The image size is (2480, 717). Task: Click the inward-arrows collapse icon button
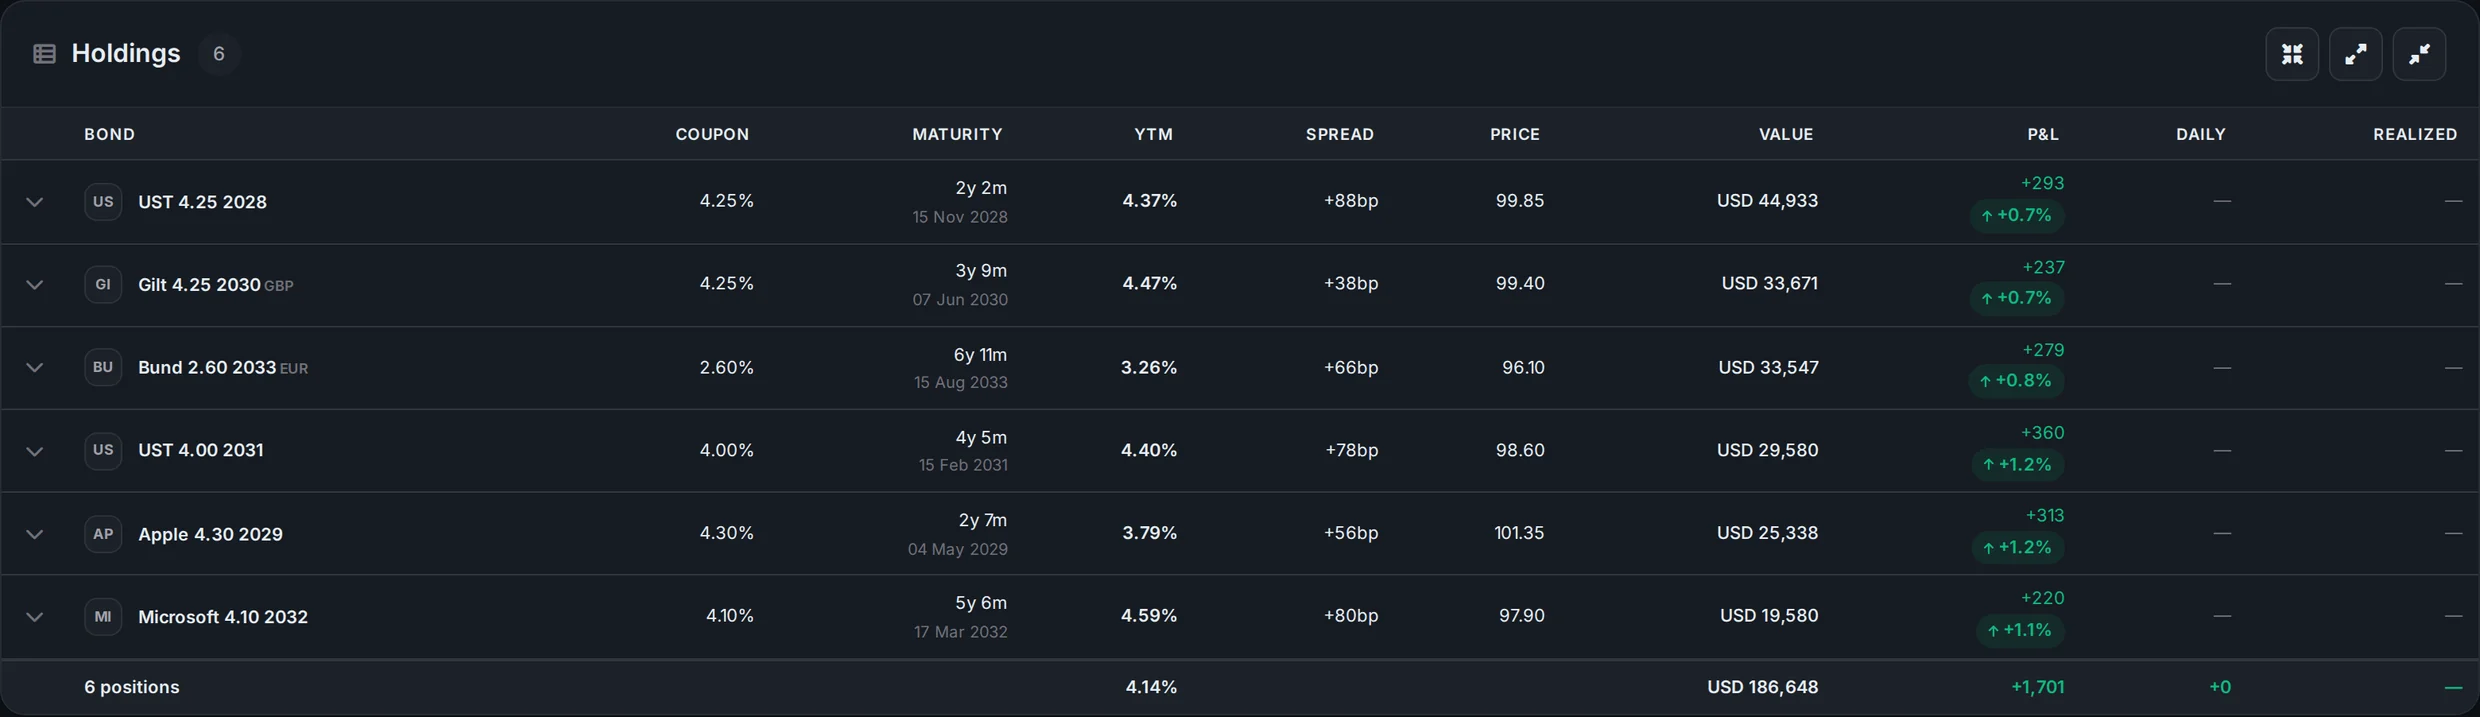[x=2420, y=54]
